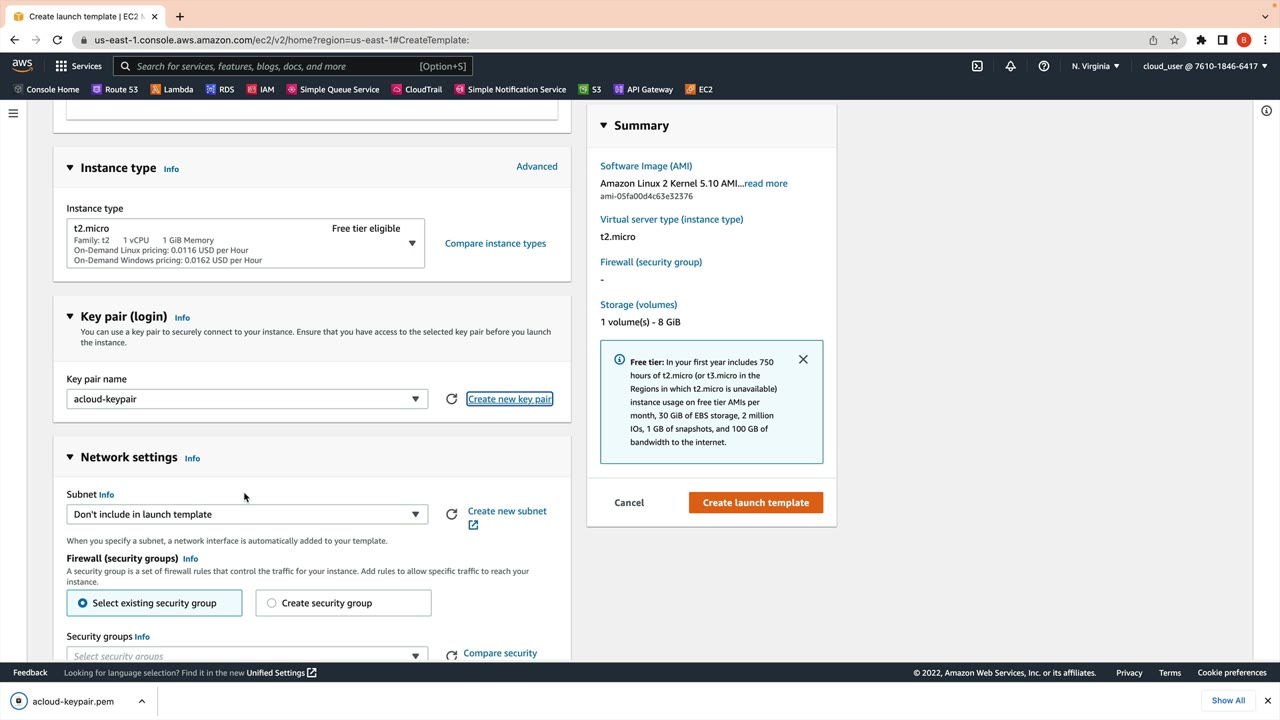
Task: Open the Console Home shortcut
Action: 46,89
